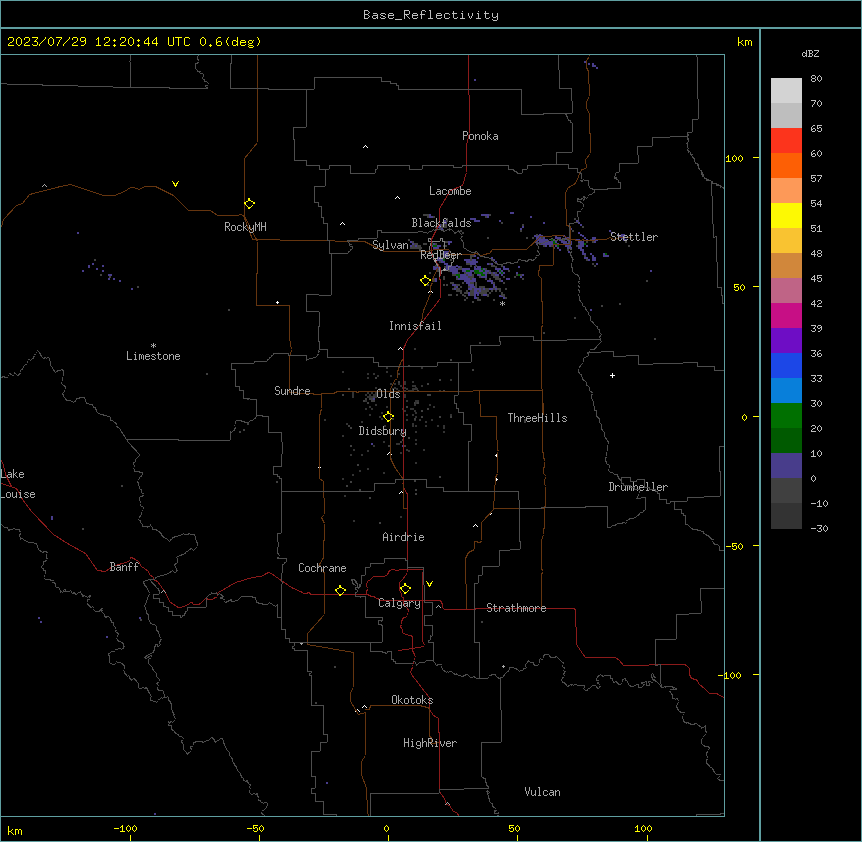Select the yellow diamond marker south of RedDeer
The image size is (862, 842).
point(426,281)
